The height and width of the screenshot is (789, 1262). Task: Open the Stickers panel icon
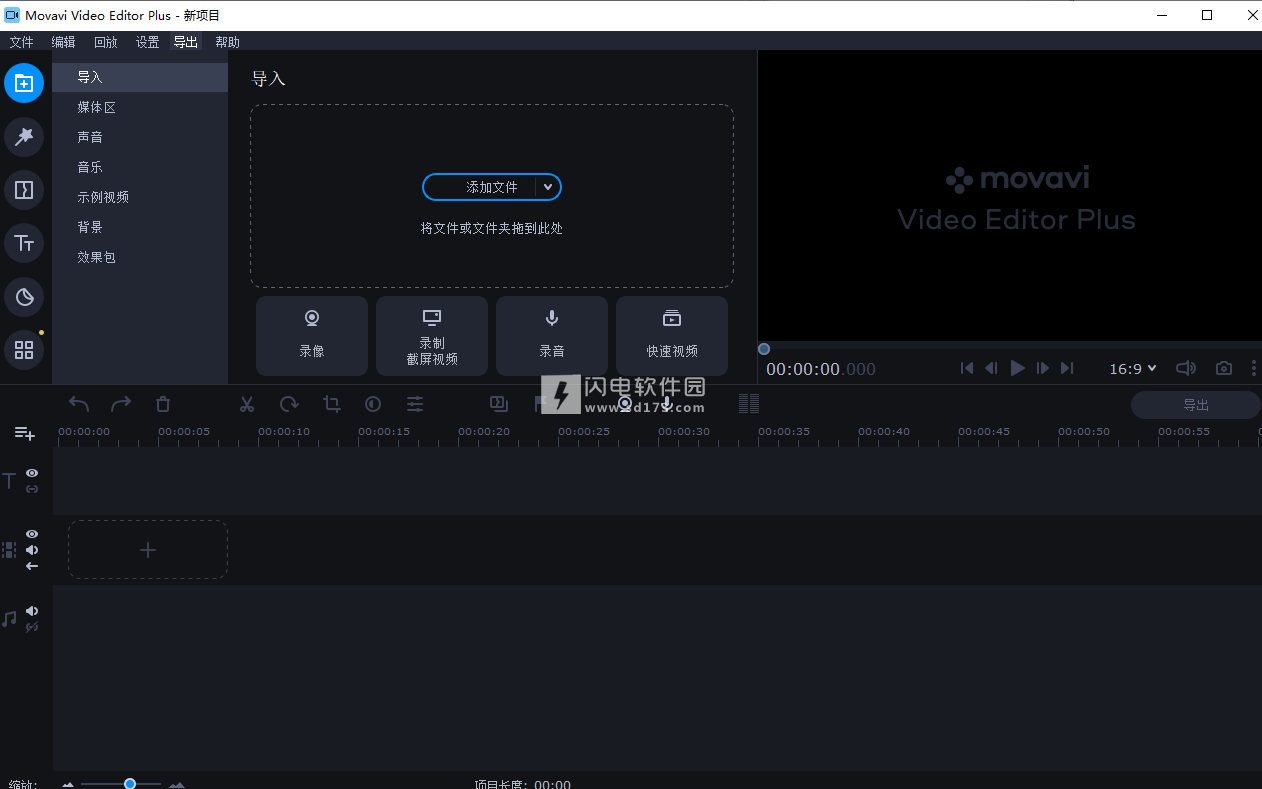tap(24, 297)
